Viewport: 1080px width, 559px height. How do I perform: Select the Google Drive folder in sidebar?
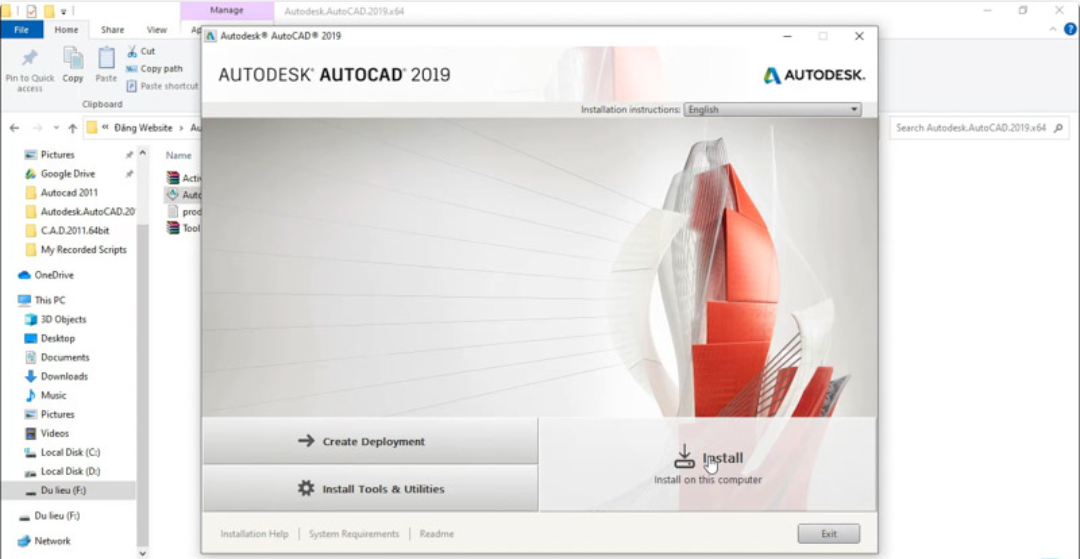coord(67,174)
